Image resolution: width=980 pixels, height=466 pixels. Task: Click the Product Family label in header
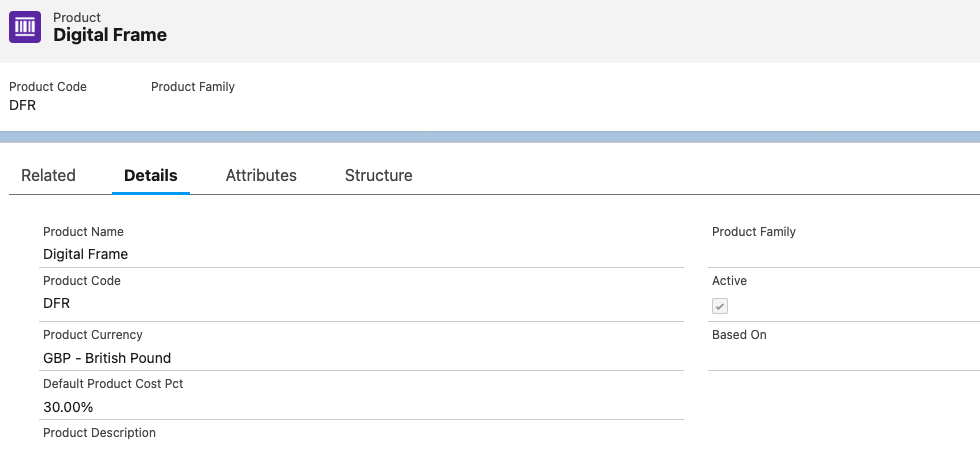193,87
